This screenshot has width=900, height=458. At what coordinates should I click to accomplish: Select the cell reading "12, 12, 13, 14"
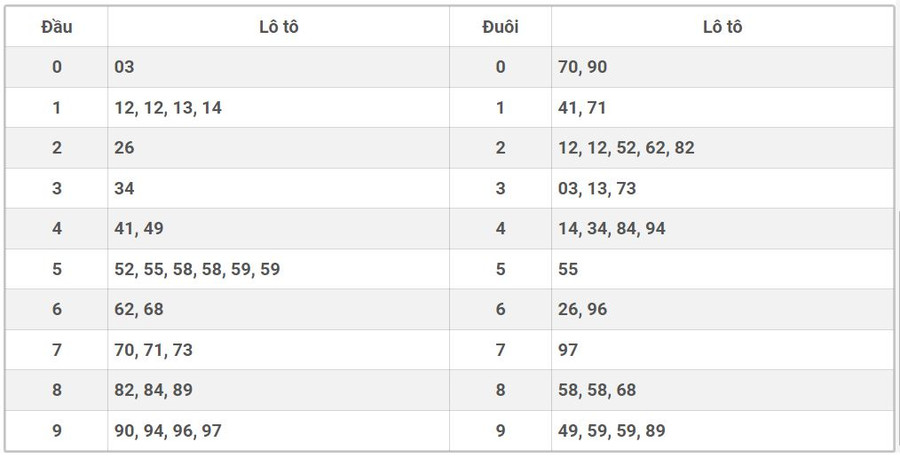pos(168,108)
